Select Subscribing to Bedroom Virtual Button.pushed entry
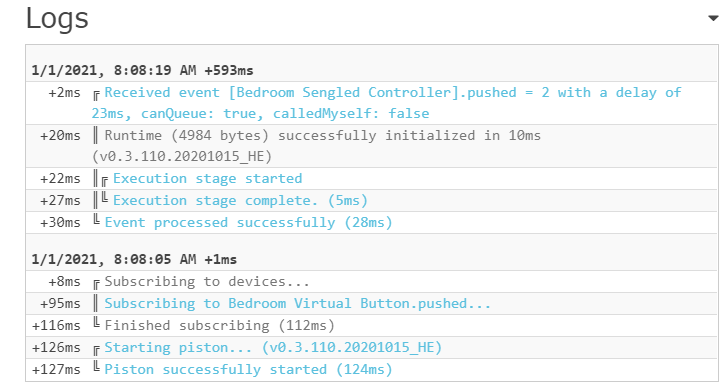Screen dimensions: 726x390 tap(297, 303)
